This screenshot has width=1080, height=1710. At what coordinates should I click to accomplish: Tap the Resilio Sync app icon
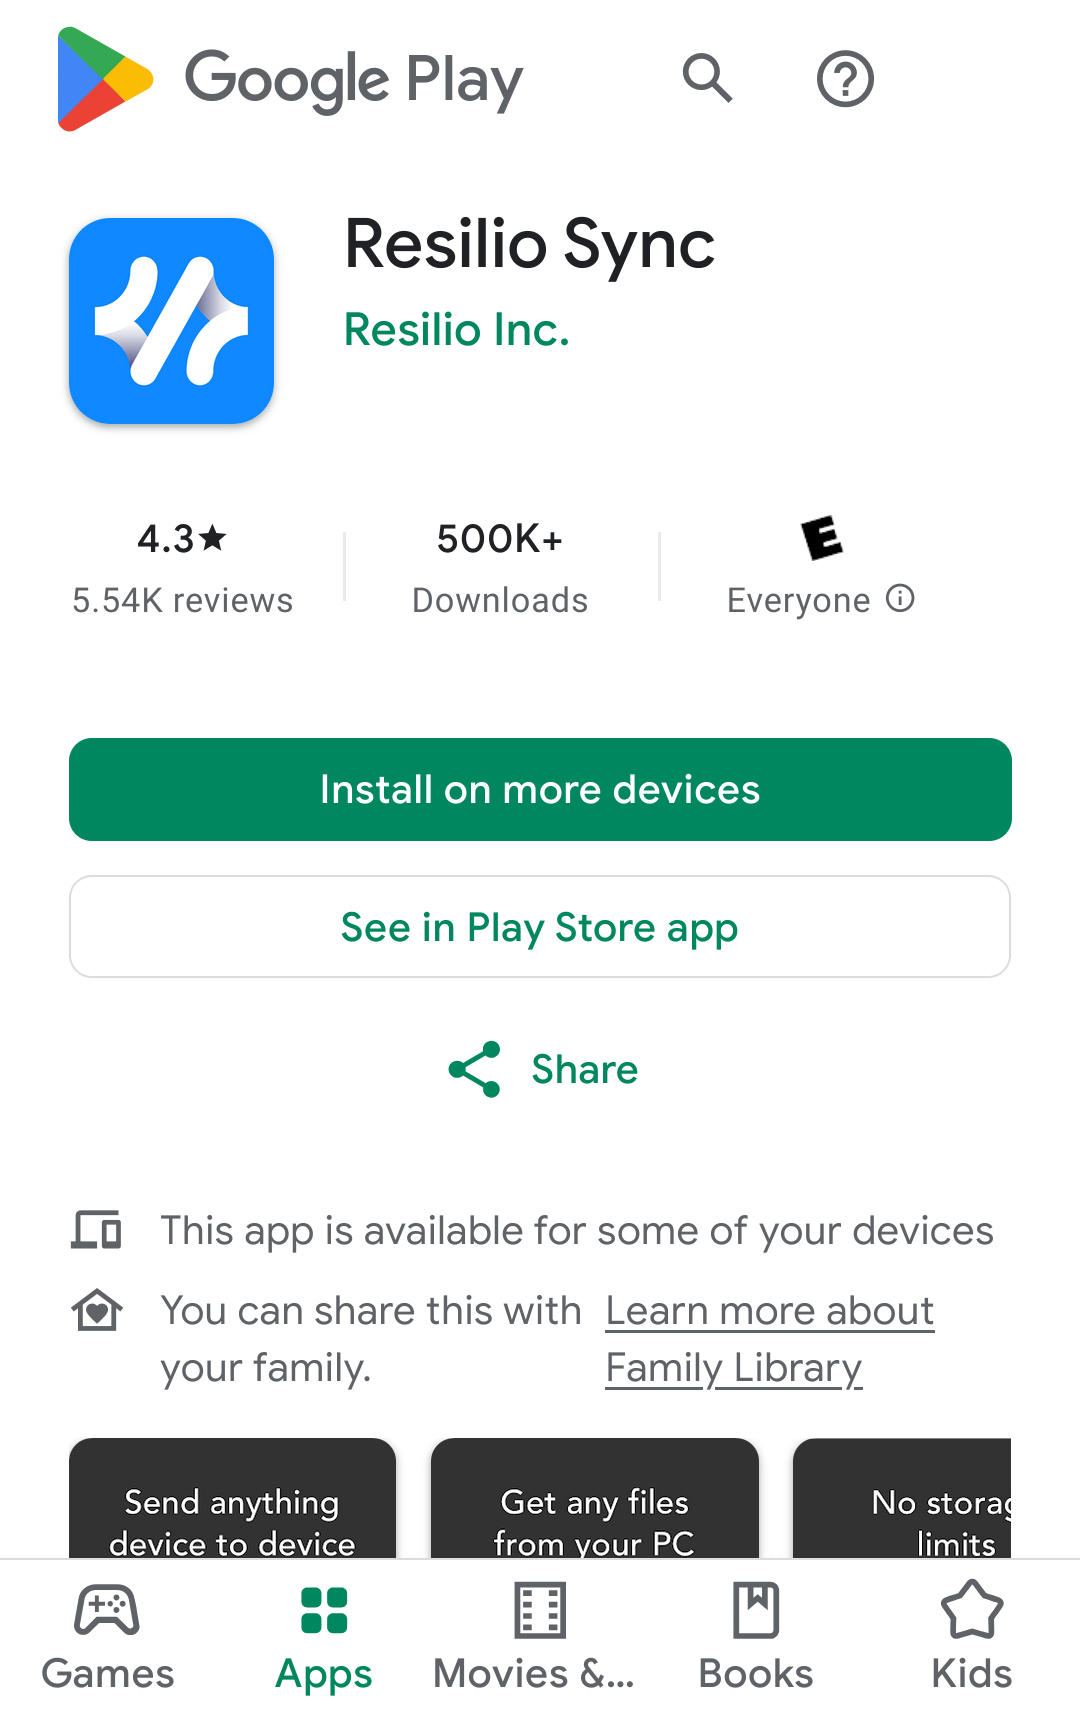pyautogui.click(x=172, y=321)
